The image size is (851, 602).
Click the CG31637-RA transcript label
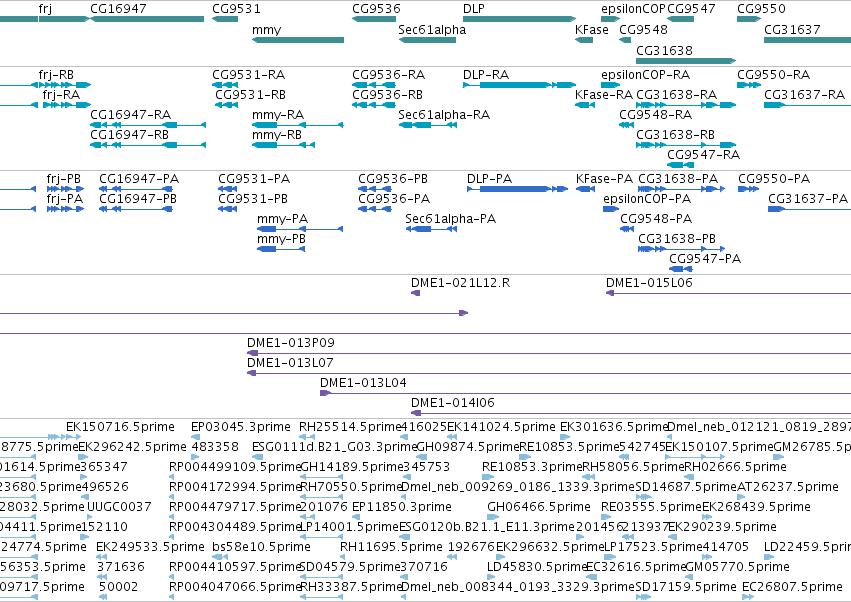804,95
